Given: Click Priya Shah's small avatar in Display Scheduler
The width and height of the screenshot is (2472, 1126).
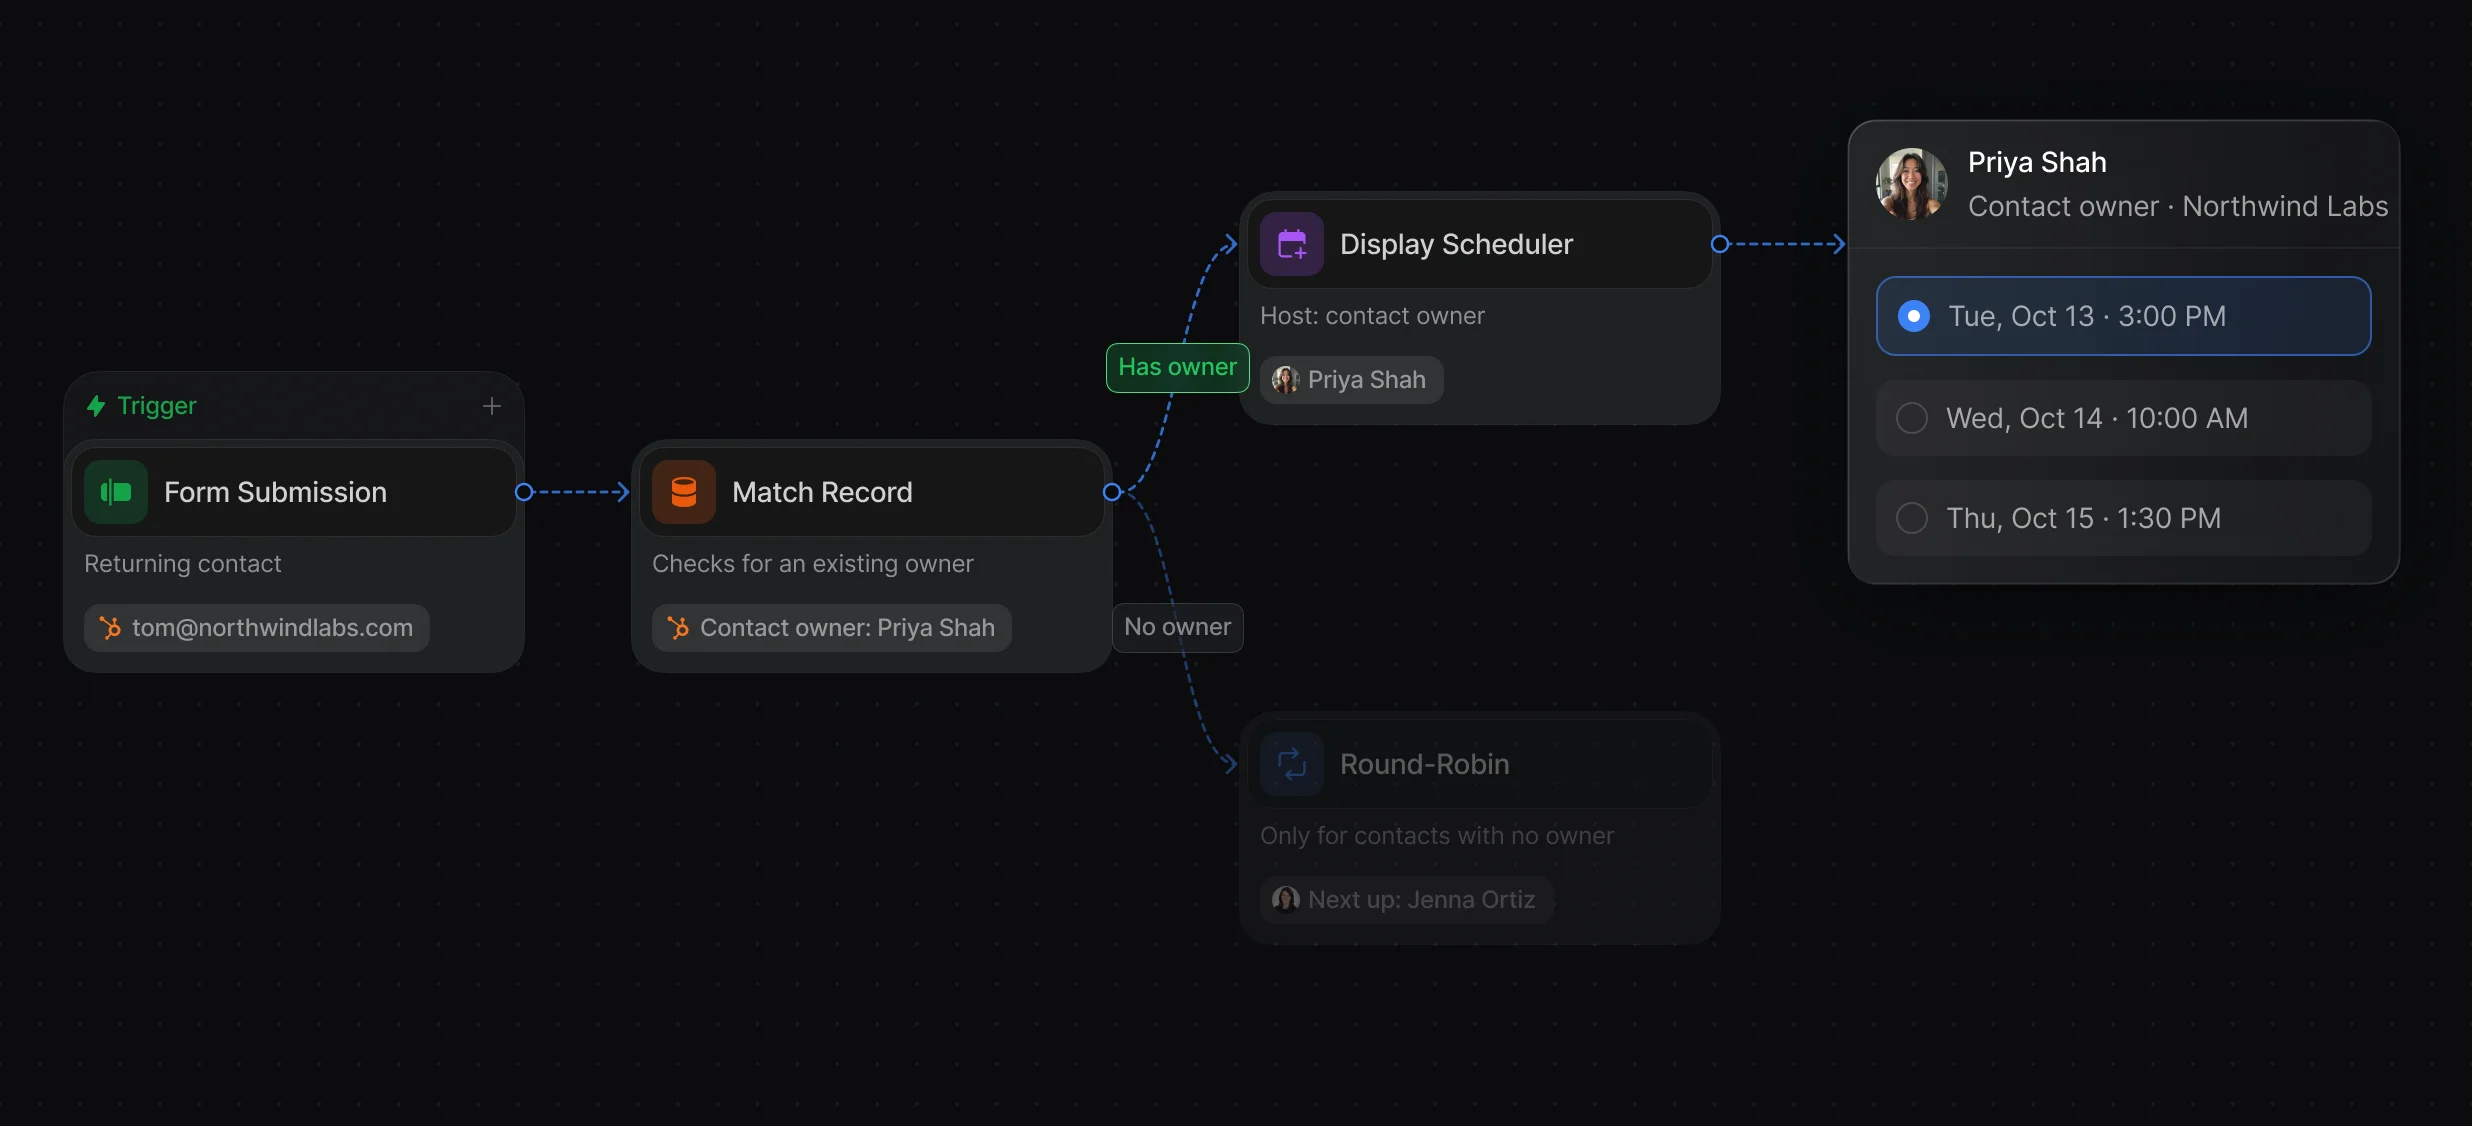Looking at the screenshot, I should click(1285, 380).
